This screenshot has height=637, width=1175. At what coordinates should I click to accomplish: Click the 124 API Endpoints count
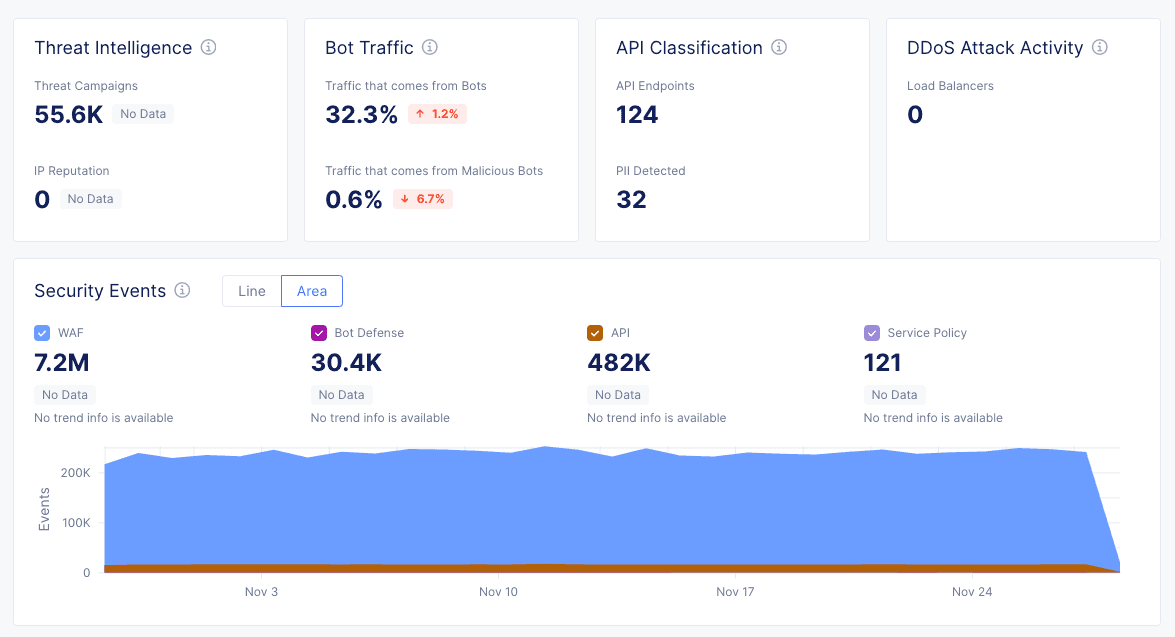[637, 115]
